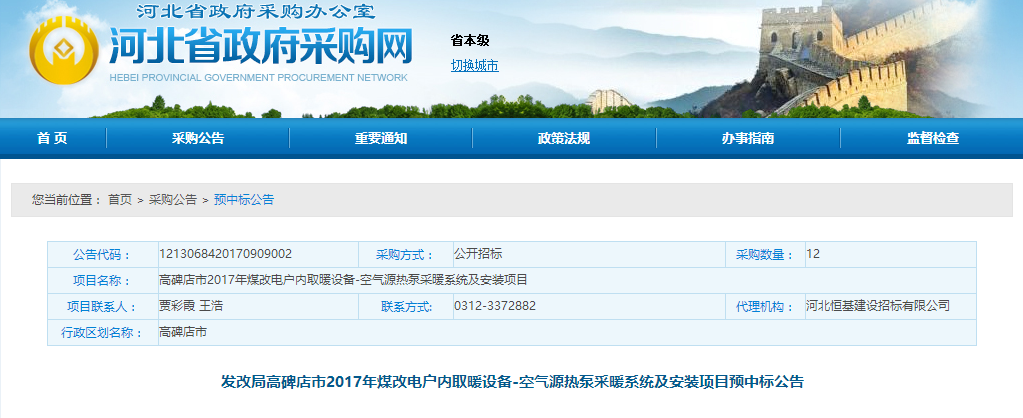This screenshot has width=1023, height=418.
Task: Go to the 重要通知 navigation item
Action: 381,138
